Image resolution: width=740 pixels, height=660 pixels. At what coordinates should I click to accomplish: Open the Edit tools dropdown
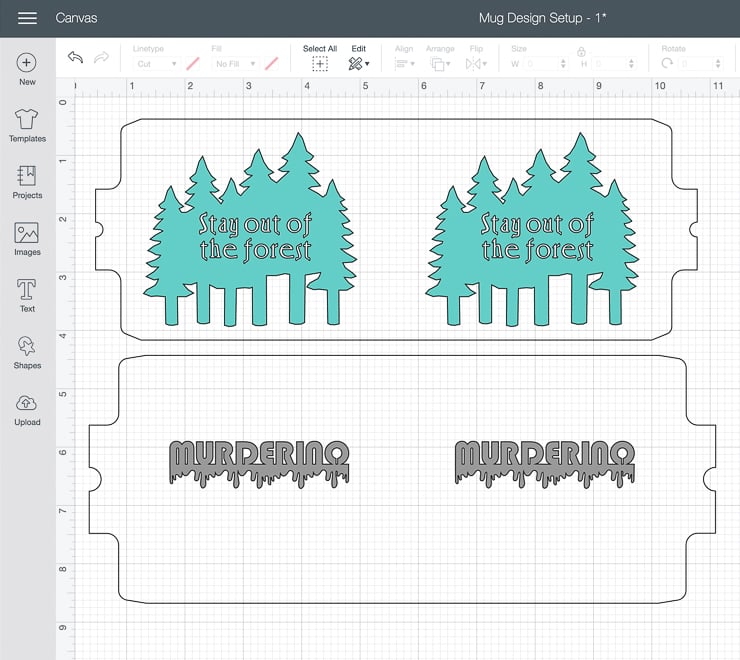(x=359, y=64)
